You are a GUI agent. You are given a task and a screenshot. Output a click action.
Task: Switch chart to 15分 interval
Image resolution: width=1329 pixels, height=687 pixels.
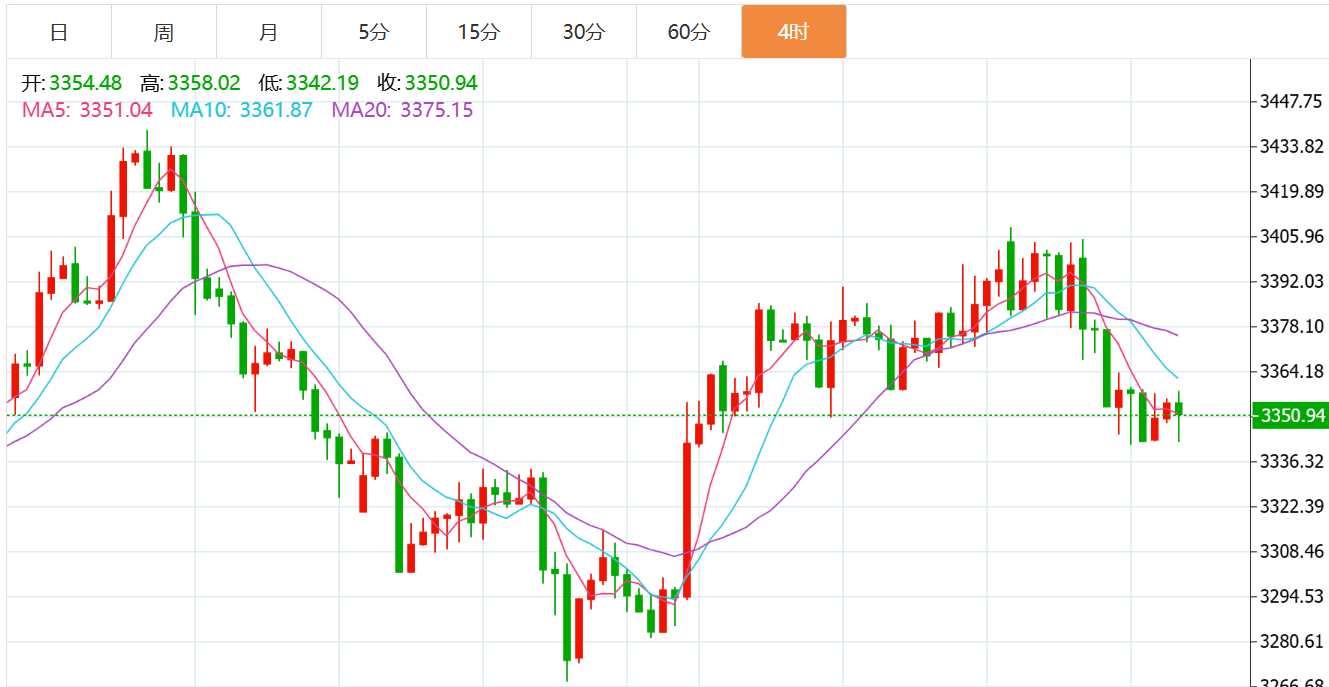(478, 32)
